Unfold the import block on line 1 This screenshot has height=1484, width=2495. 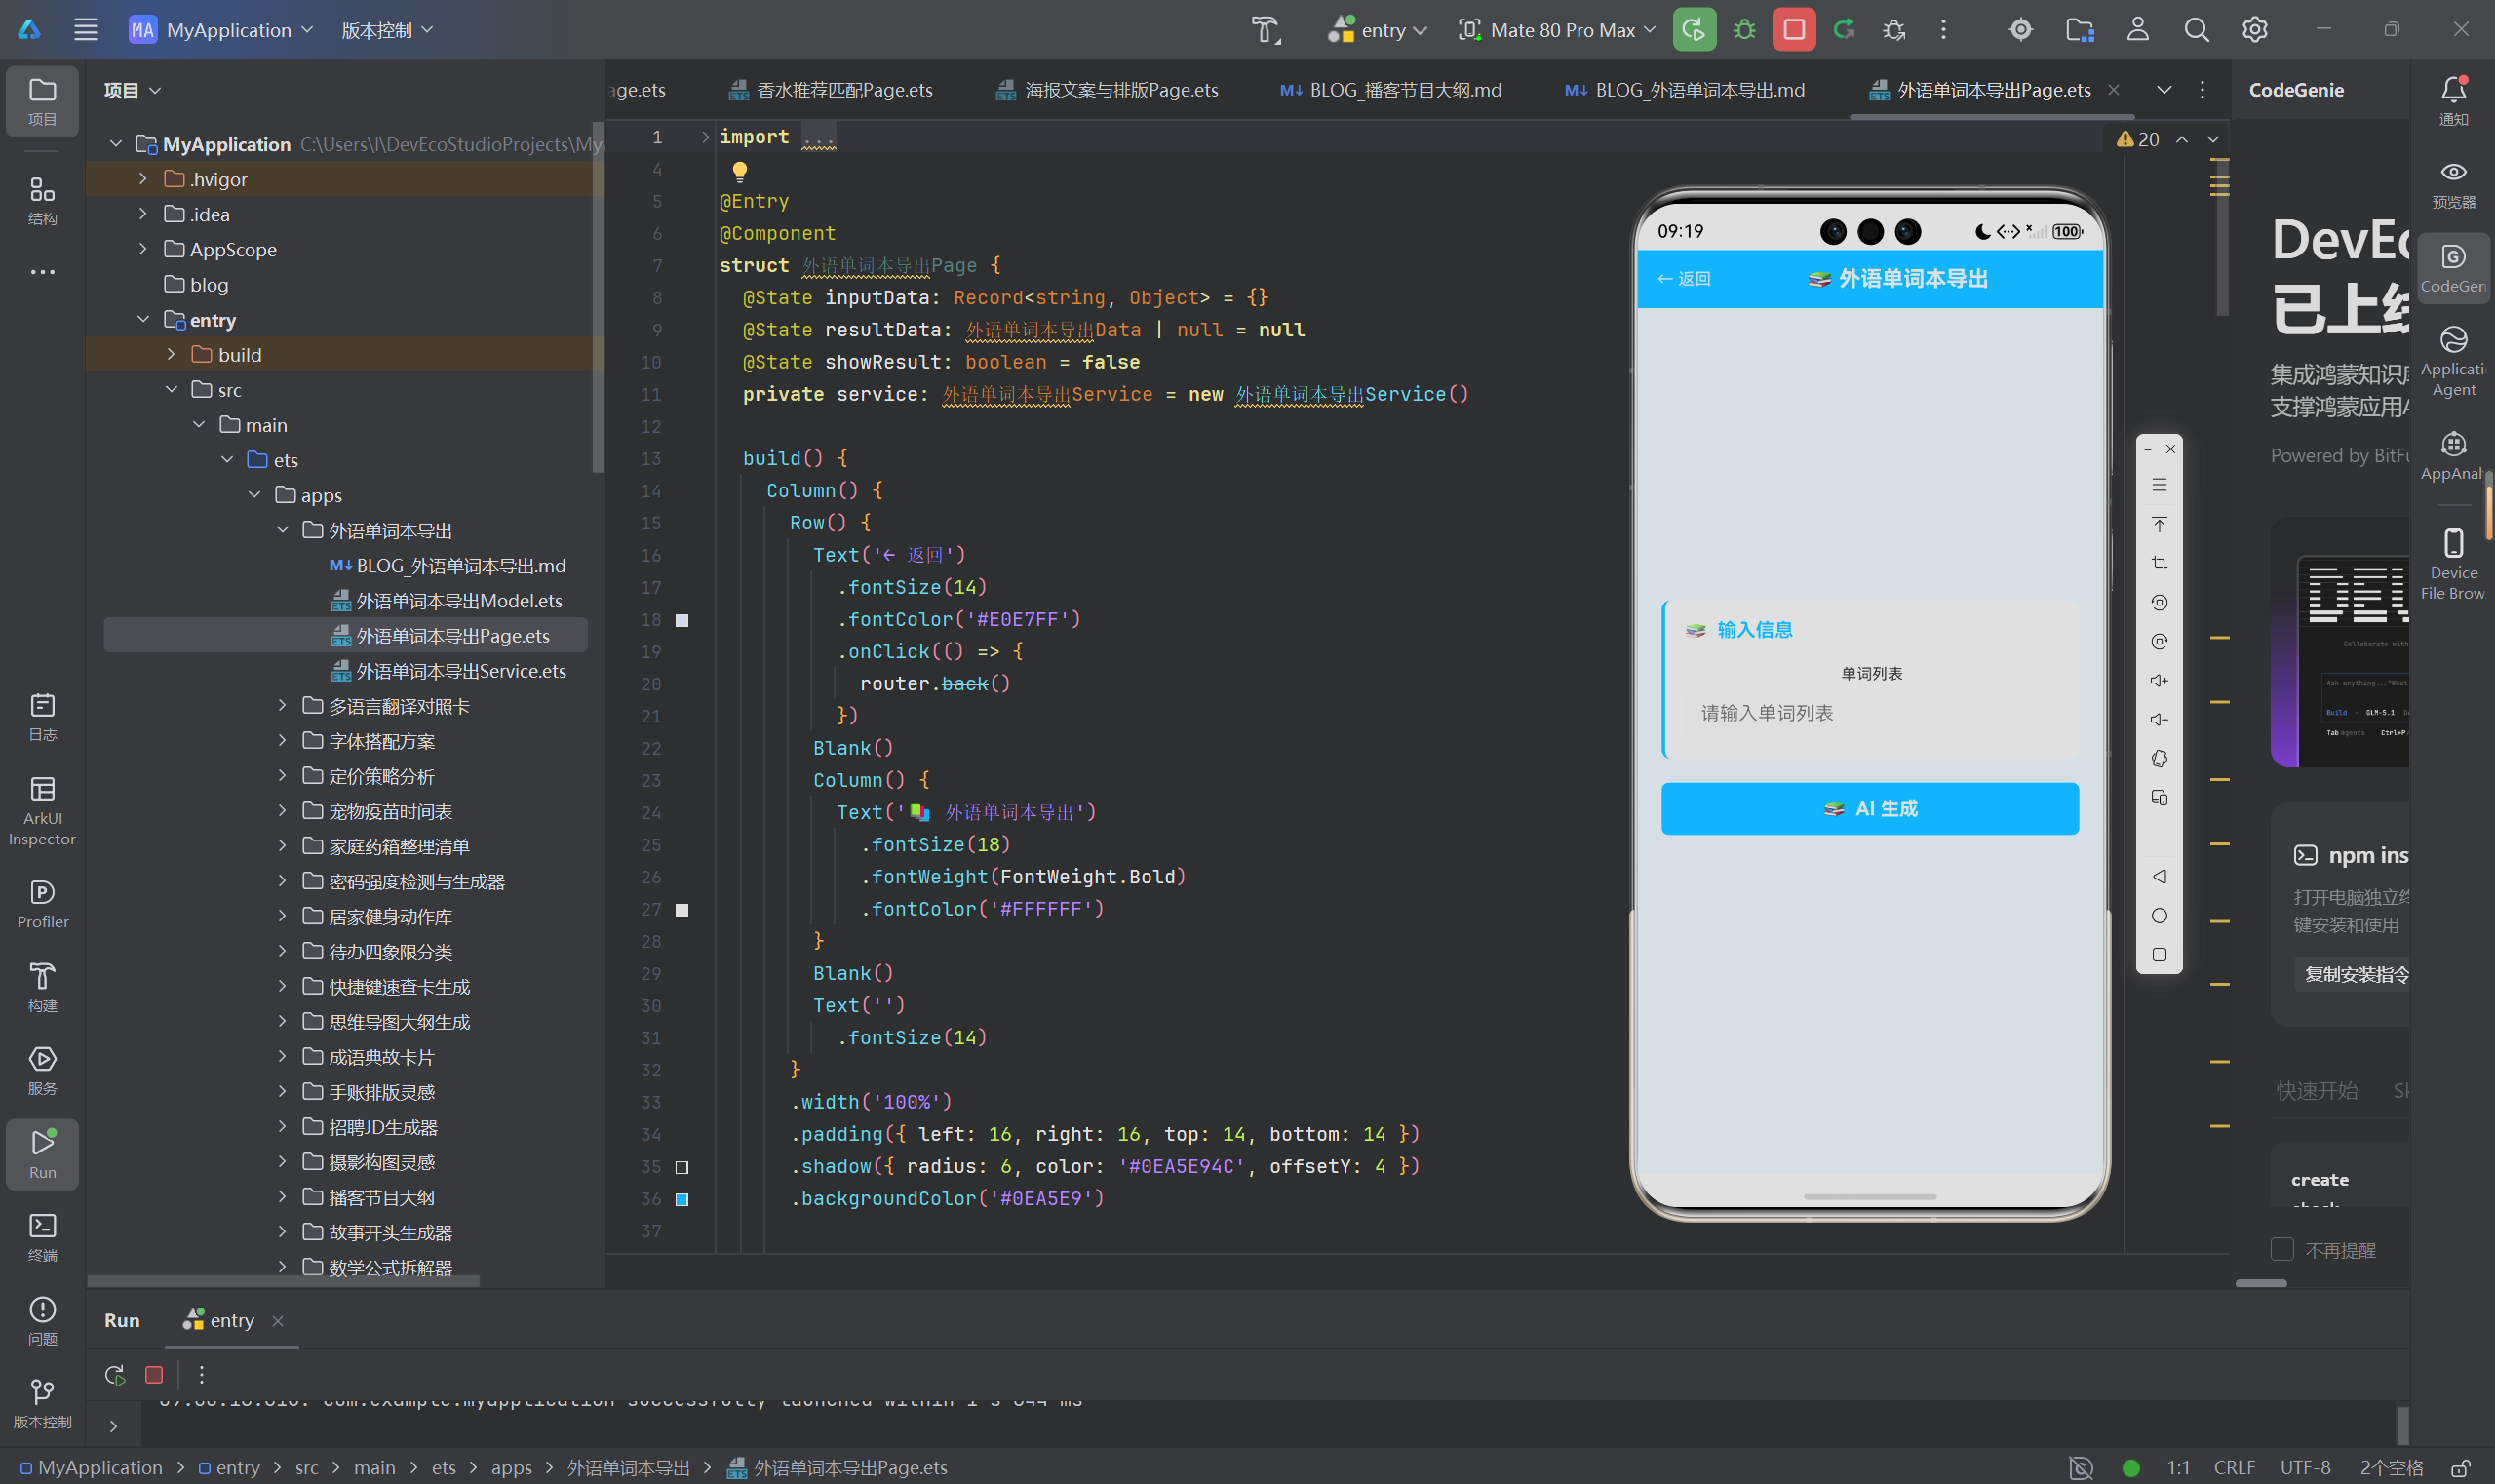705,137
